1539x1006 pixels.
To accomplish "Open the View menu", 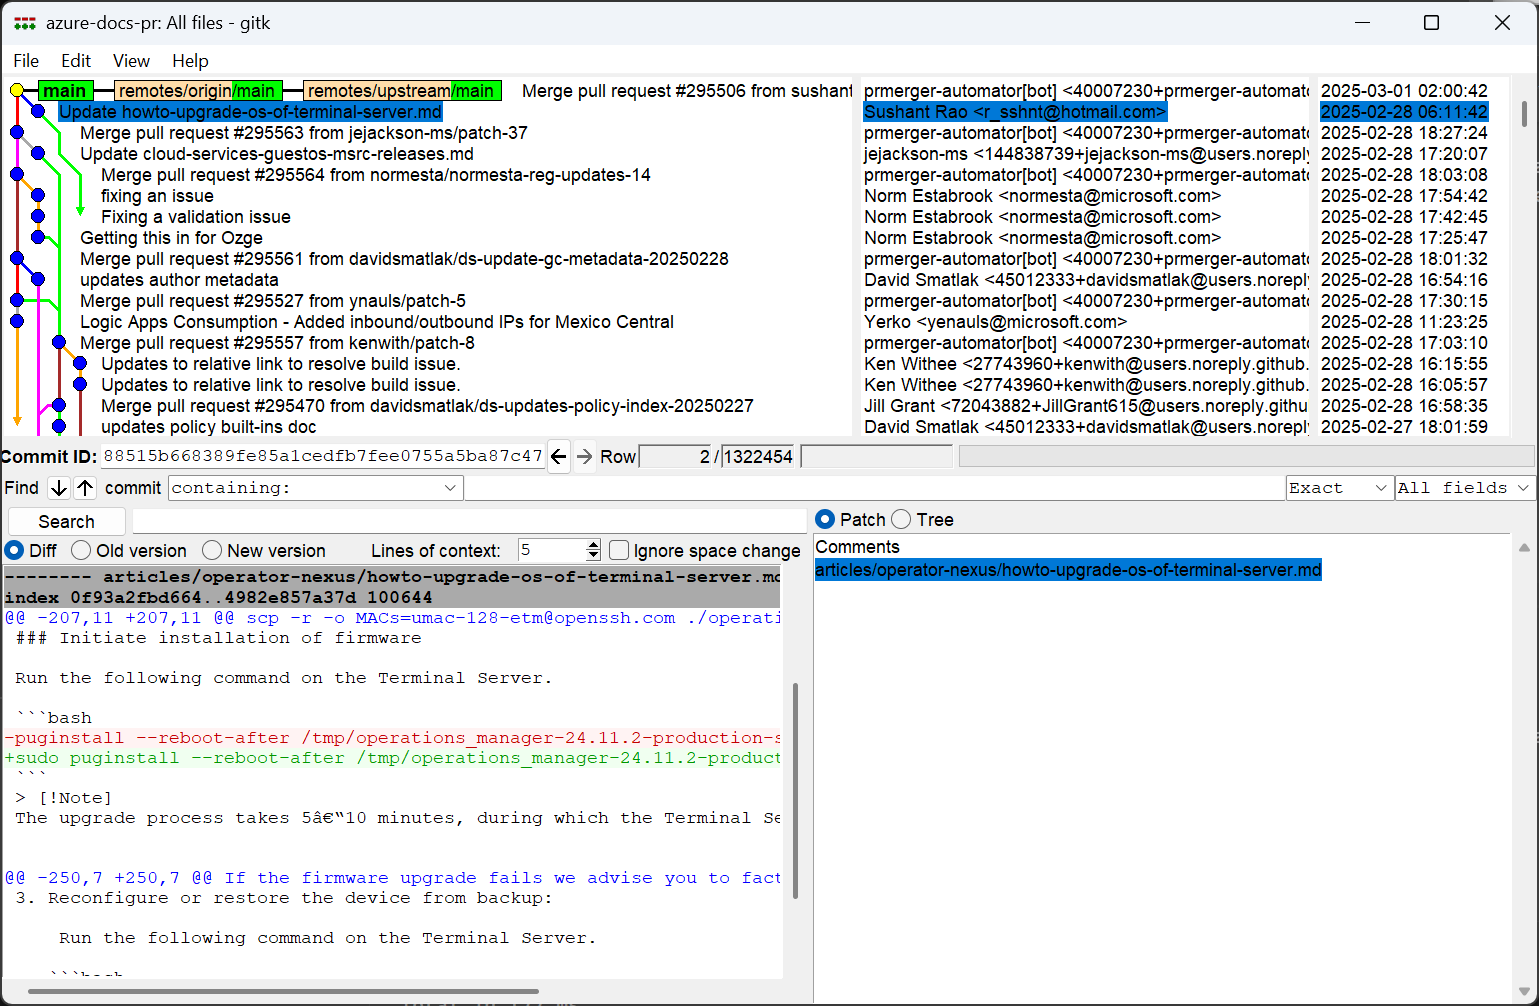I will click(131, 61).
